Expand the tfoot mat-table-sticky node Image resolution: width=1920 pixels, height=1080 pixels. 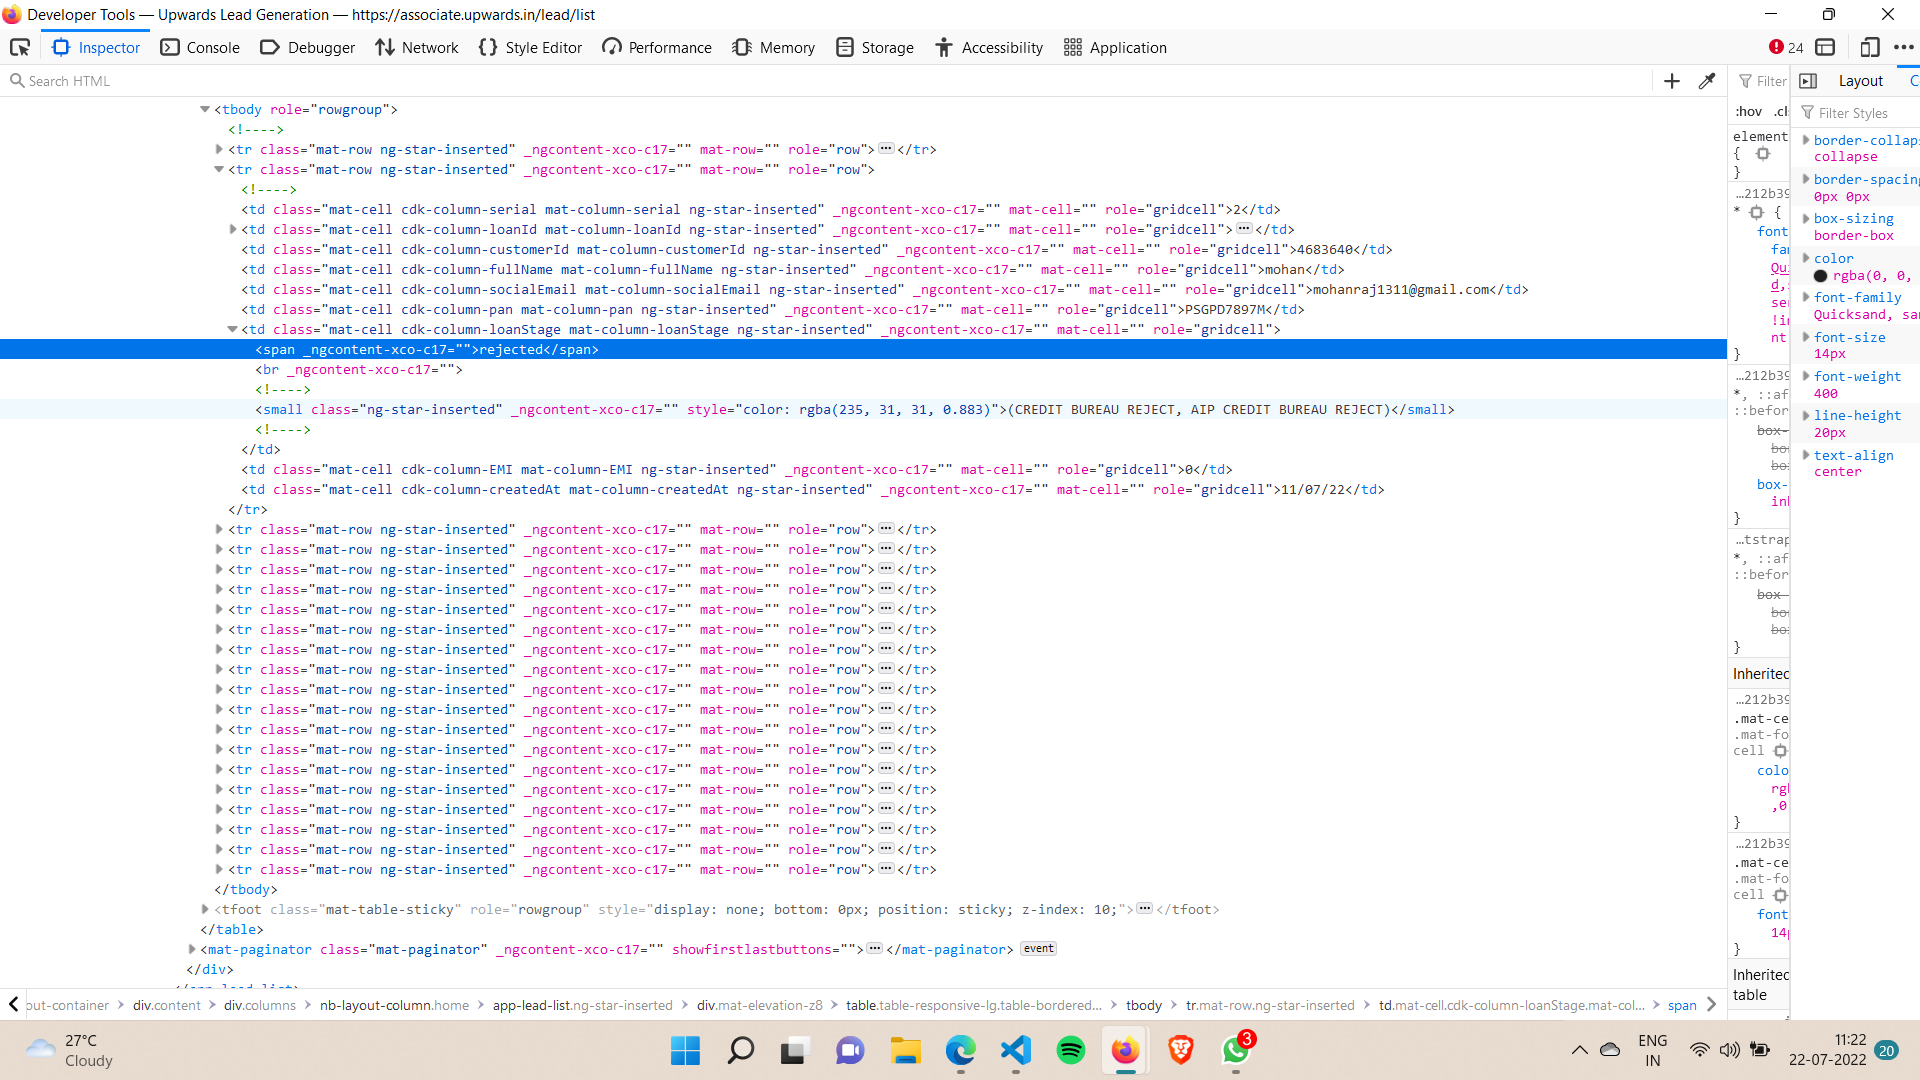[x=205, y=909]
